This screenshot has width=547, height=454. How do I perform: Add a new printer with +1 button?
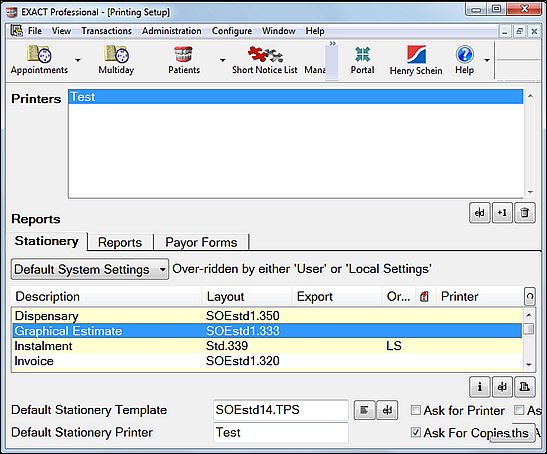(x=502, y=213)
